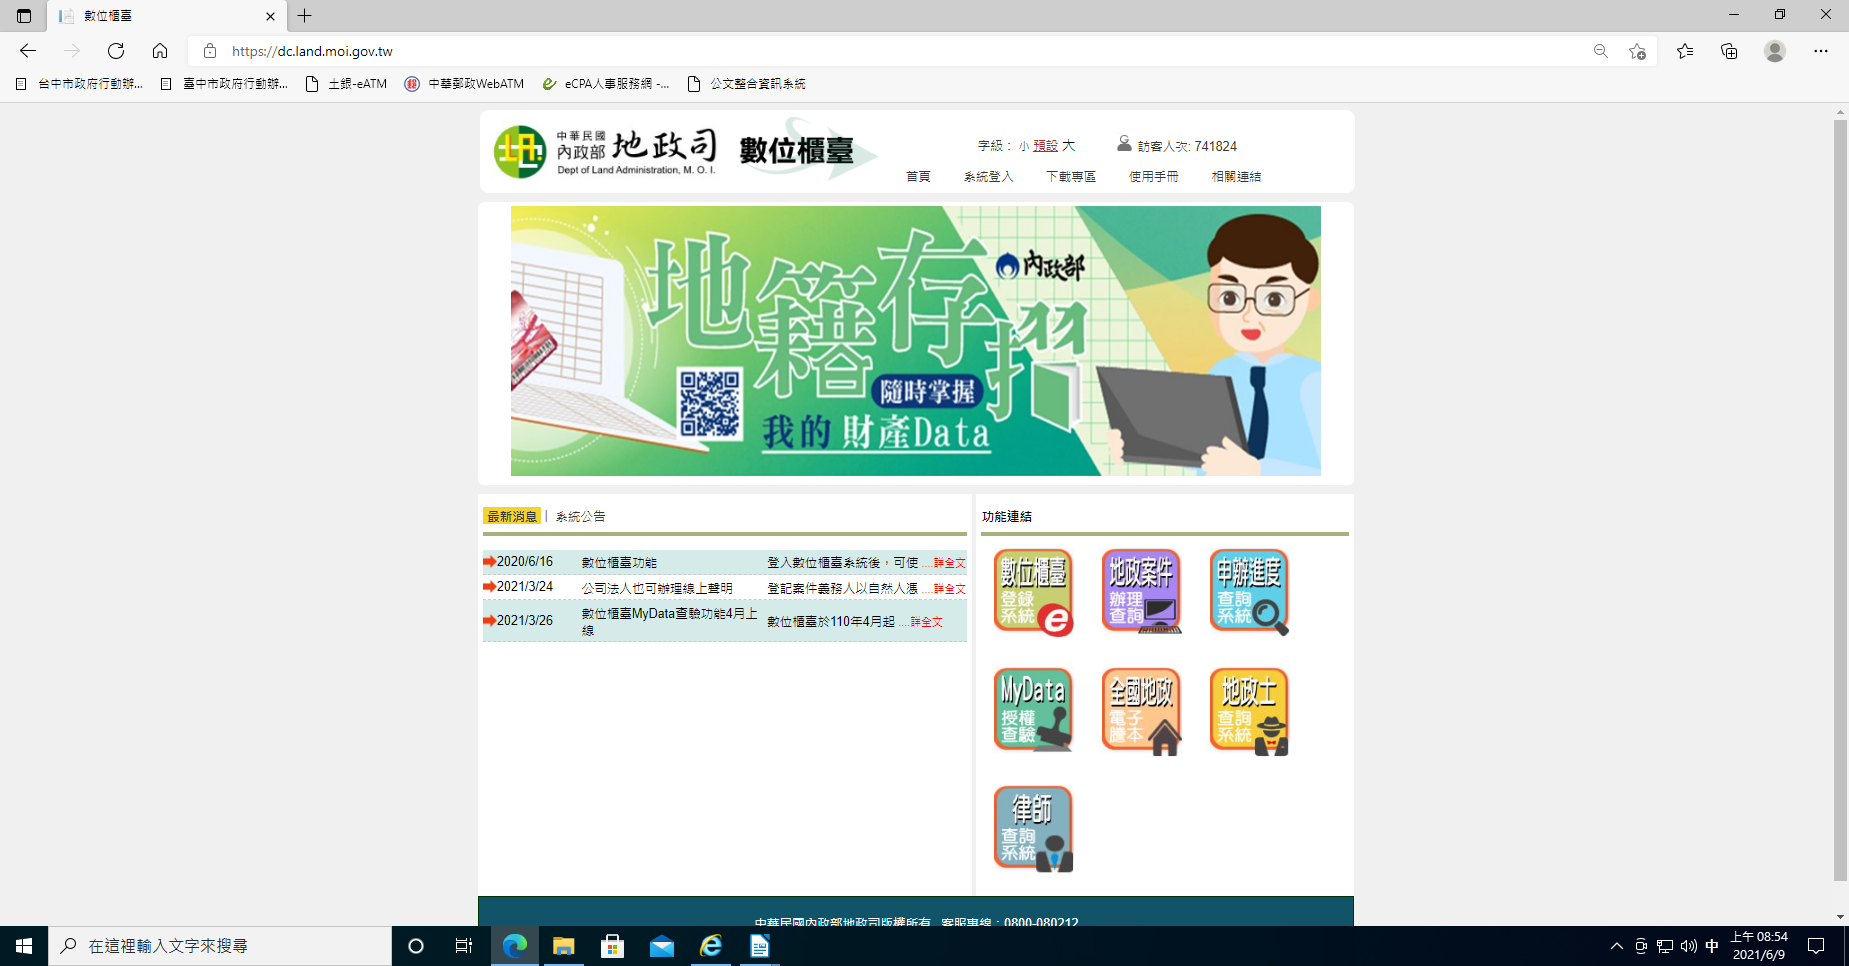Open the 使用手冊 navigation link
This screenshot has width=1849, height=966.
(x=1153, y=177)
